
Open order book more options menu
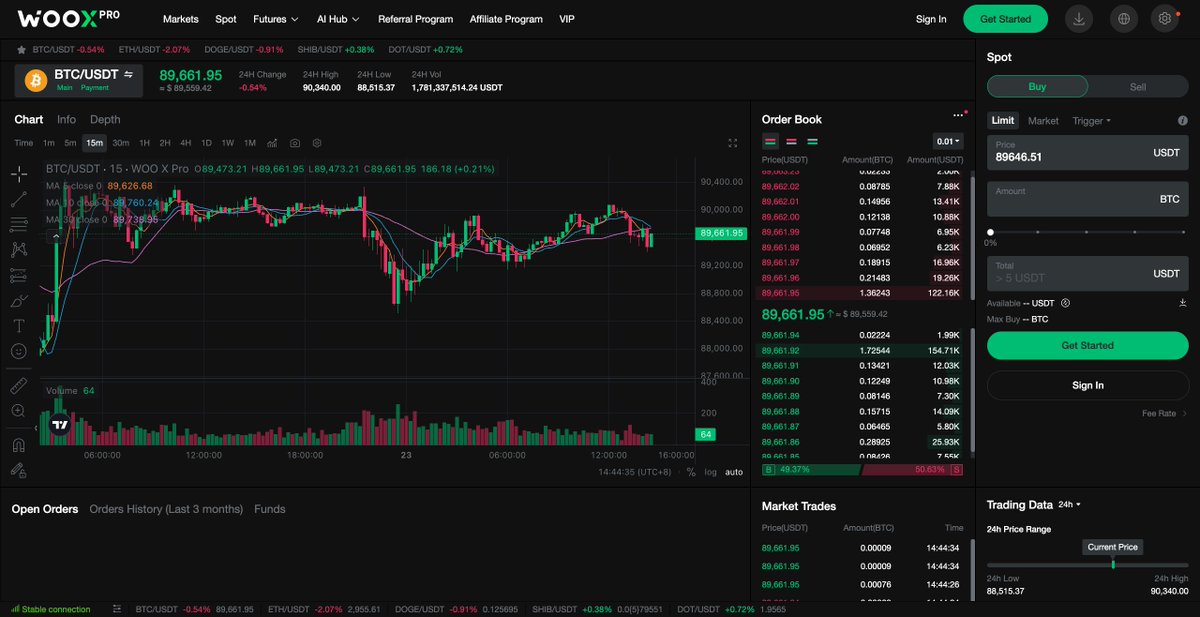click(959, 116)
